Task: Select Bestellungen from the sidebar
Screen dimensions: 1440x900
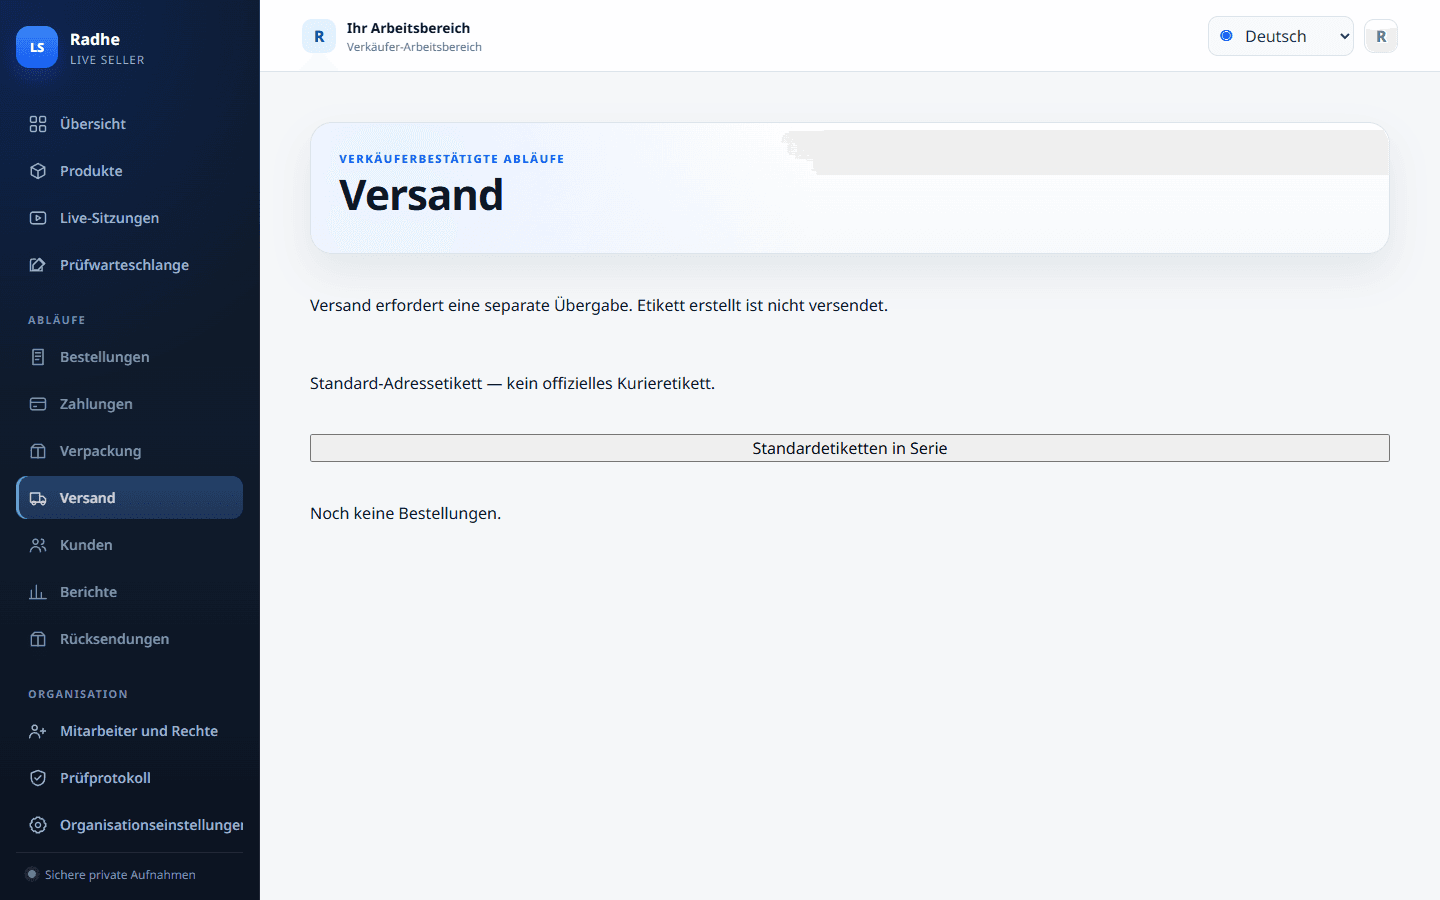Action: (x=130, y=357)
